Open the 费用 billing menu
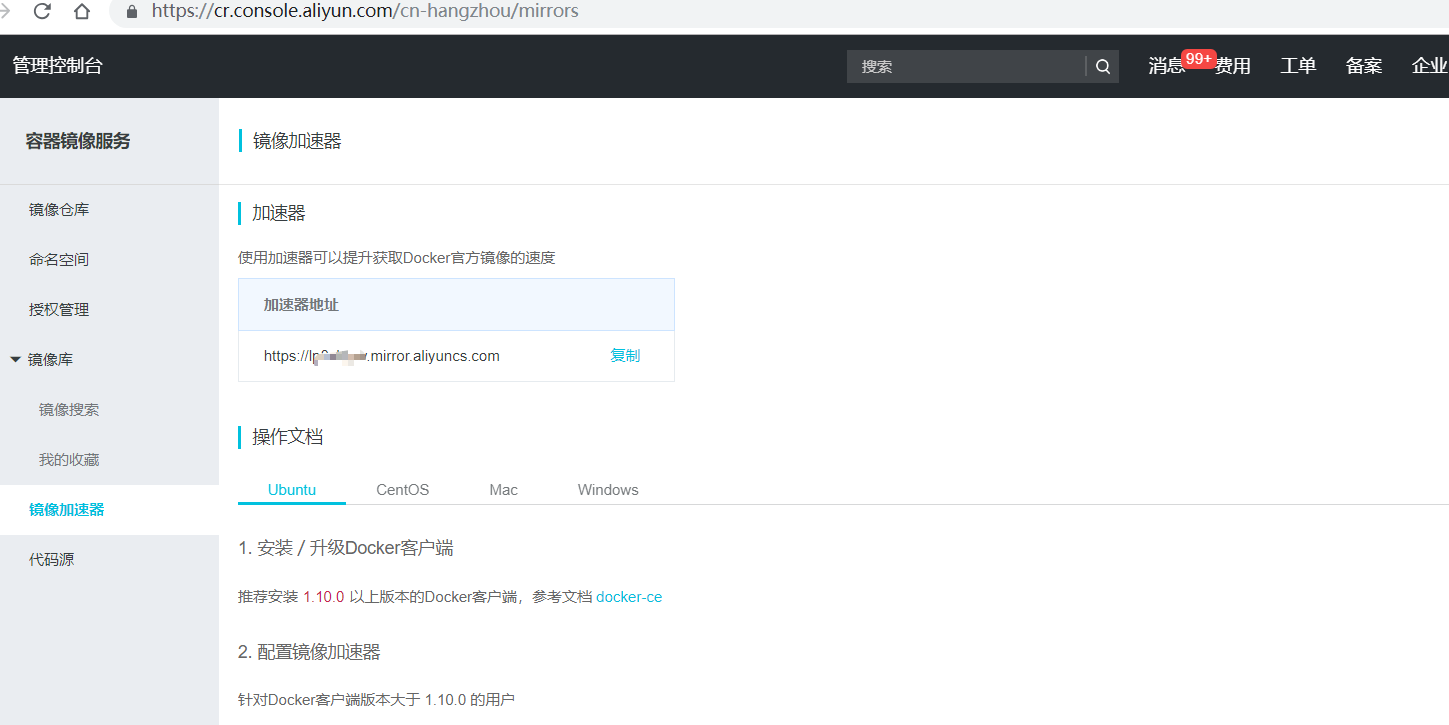1449x725 pixels. click(x=1233, y=66)
